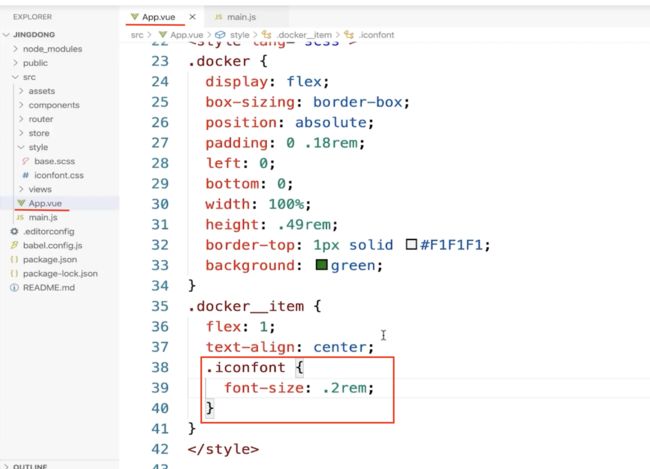Close the App.vue editor tab
Image resolution: width=650 pixels, height=469 pixels.
click(x=192, y=17)
